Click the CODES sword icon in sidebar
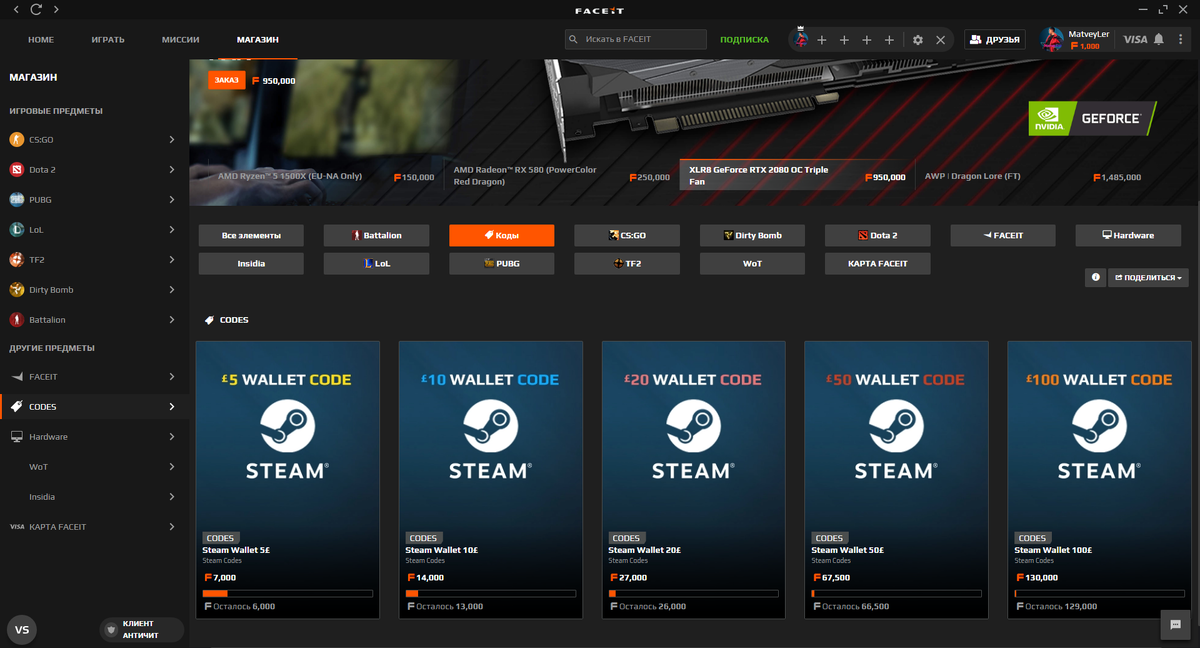Image resolution: width=1200 pixels, height=648 pixels. [15, 406]
